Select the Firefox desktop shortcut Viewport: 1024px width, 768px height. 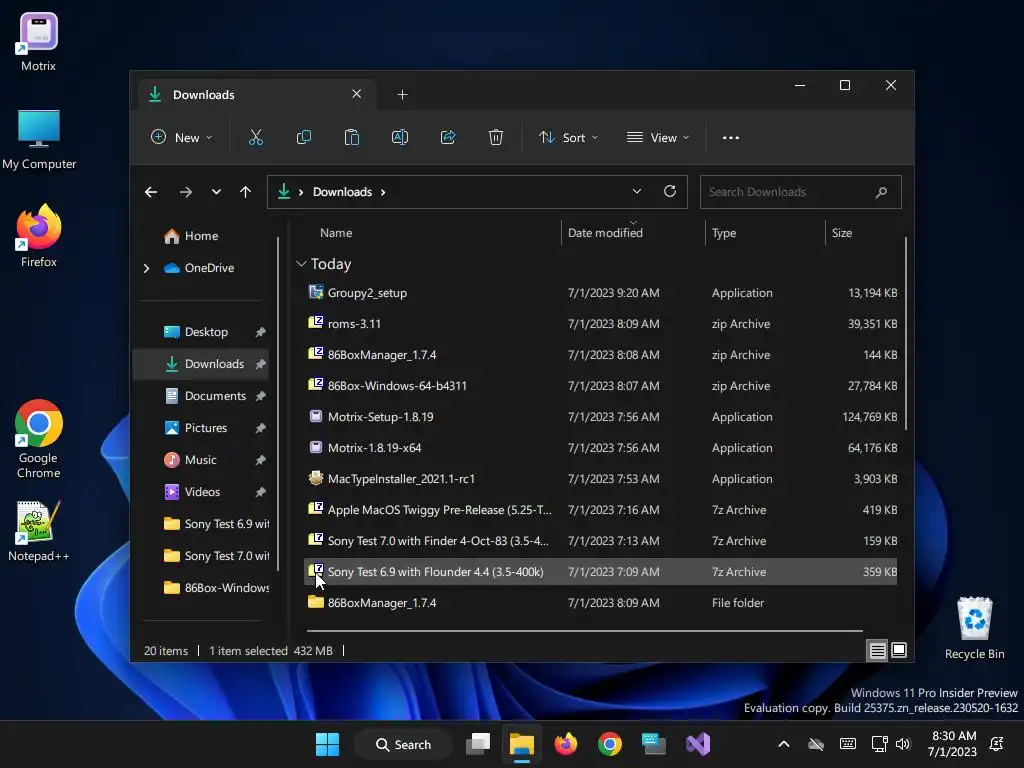coord(39,235)
